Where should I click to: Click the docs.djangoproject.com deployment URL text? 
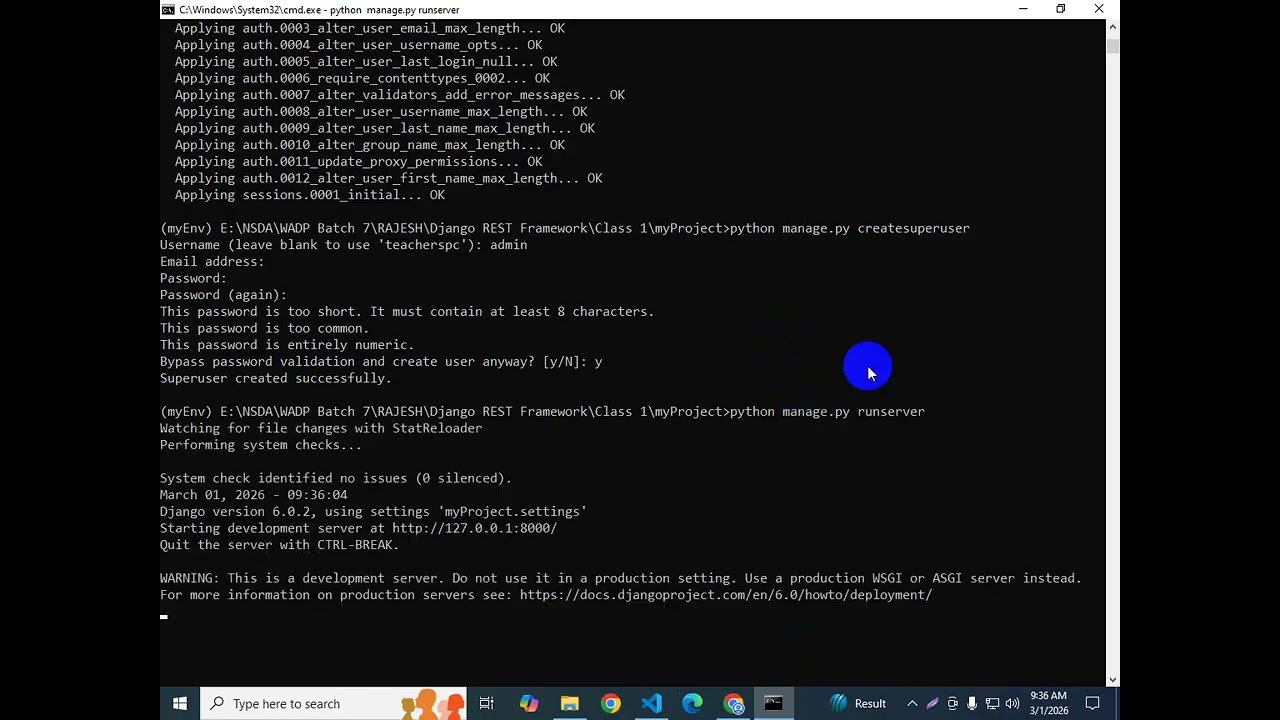(x=726, y=595)
